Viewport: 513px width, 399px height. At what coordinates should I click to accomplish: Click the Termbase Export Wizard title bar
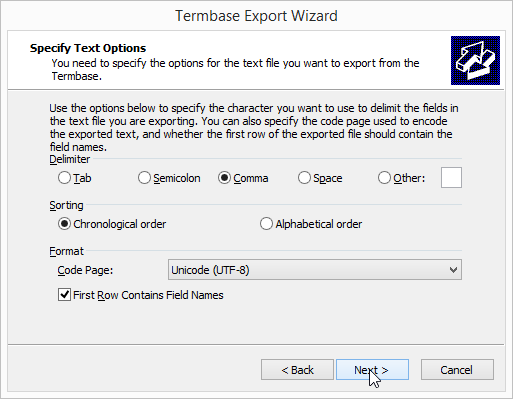[x=256, y=16]
